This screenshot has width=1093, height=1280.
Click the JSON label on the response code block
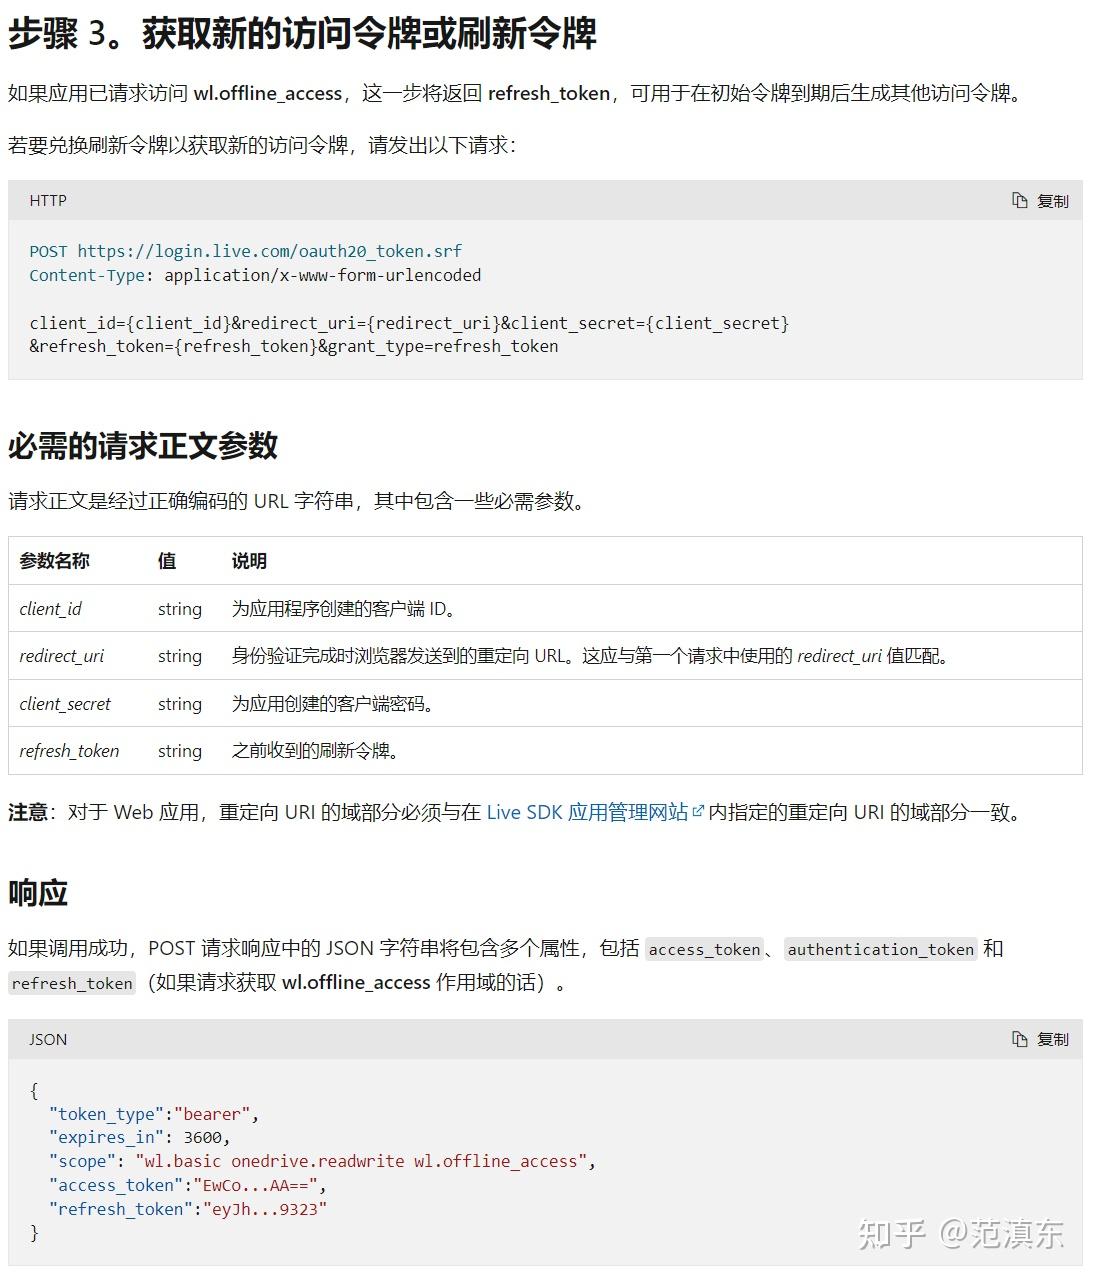[x=47, y=1039]
